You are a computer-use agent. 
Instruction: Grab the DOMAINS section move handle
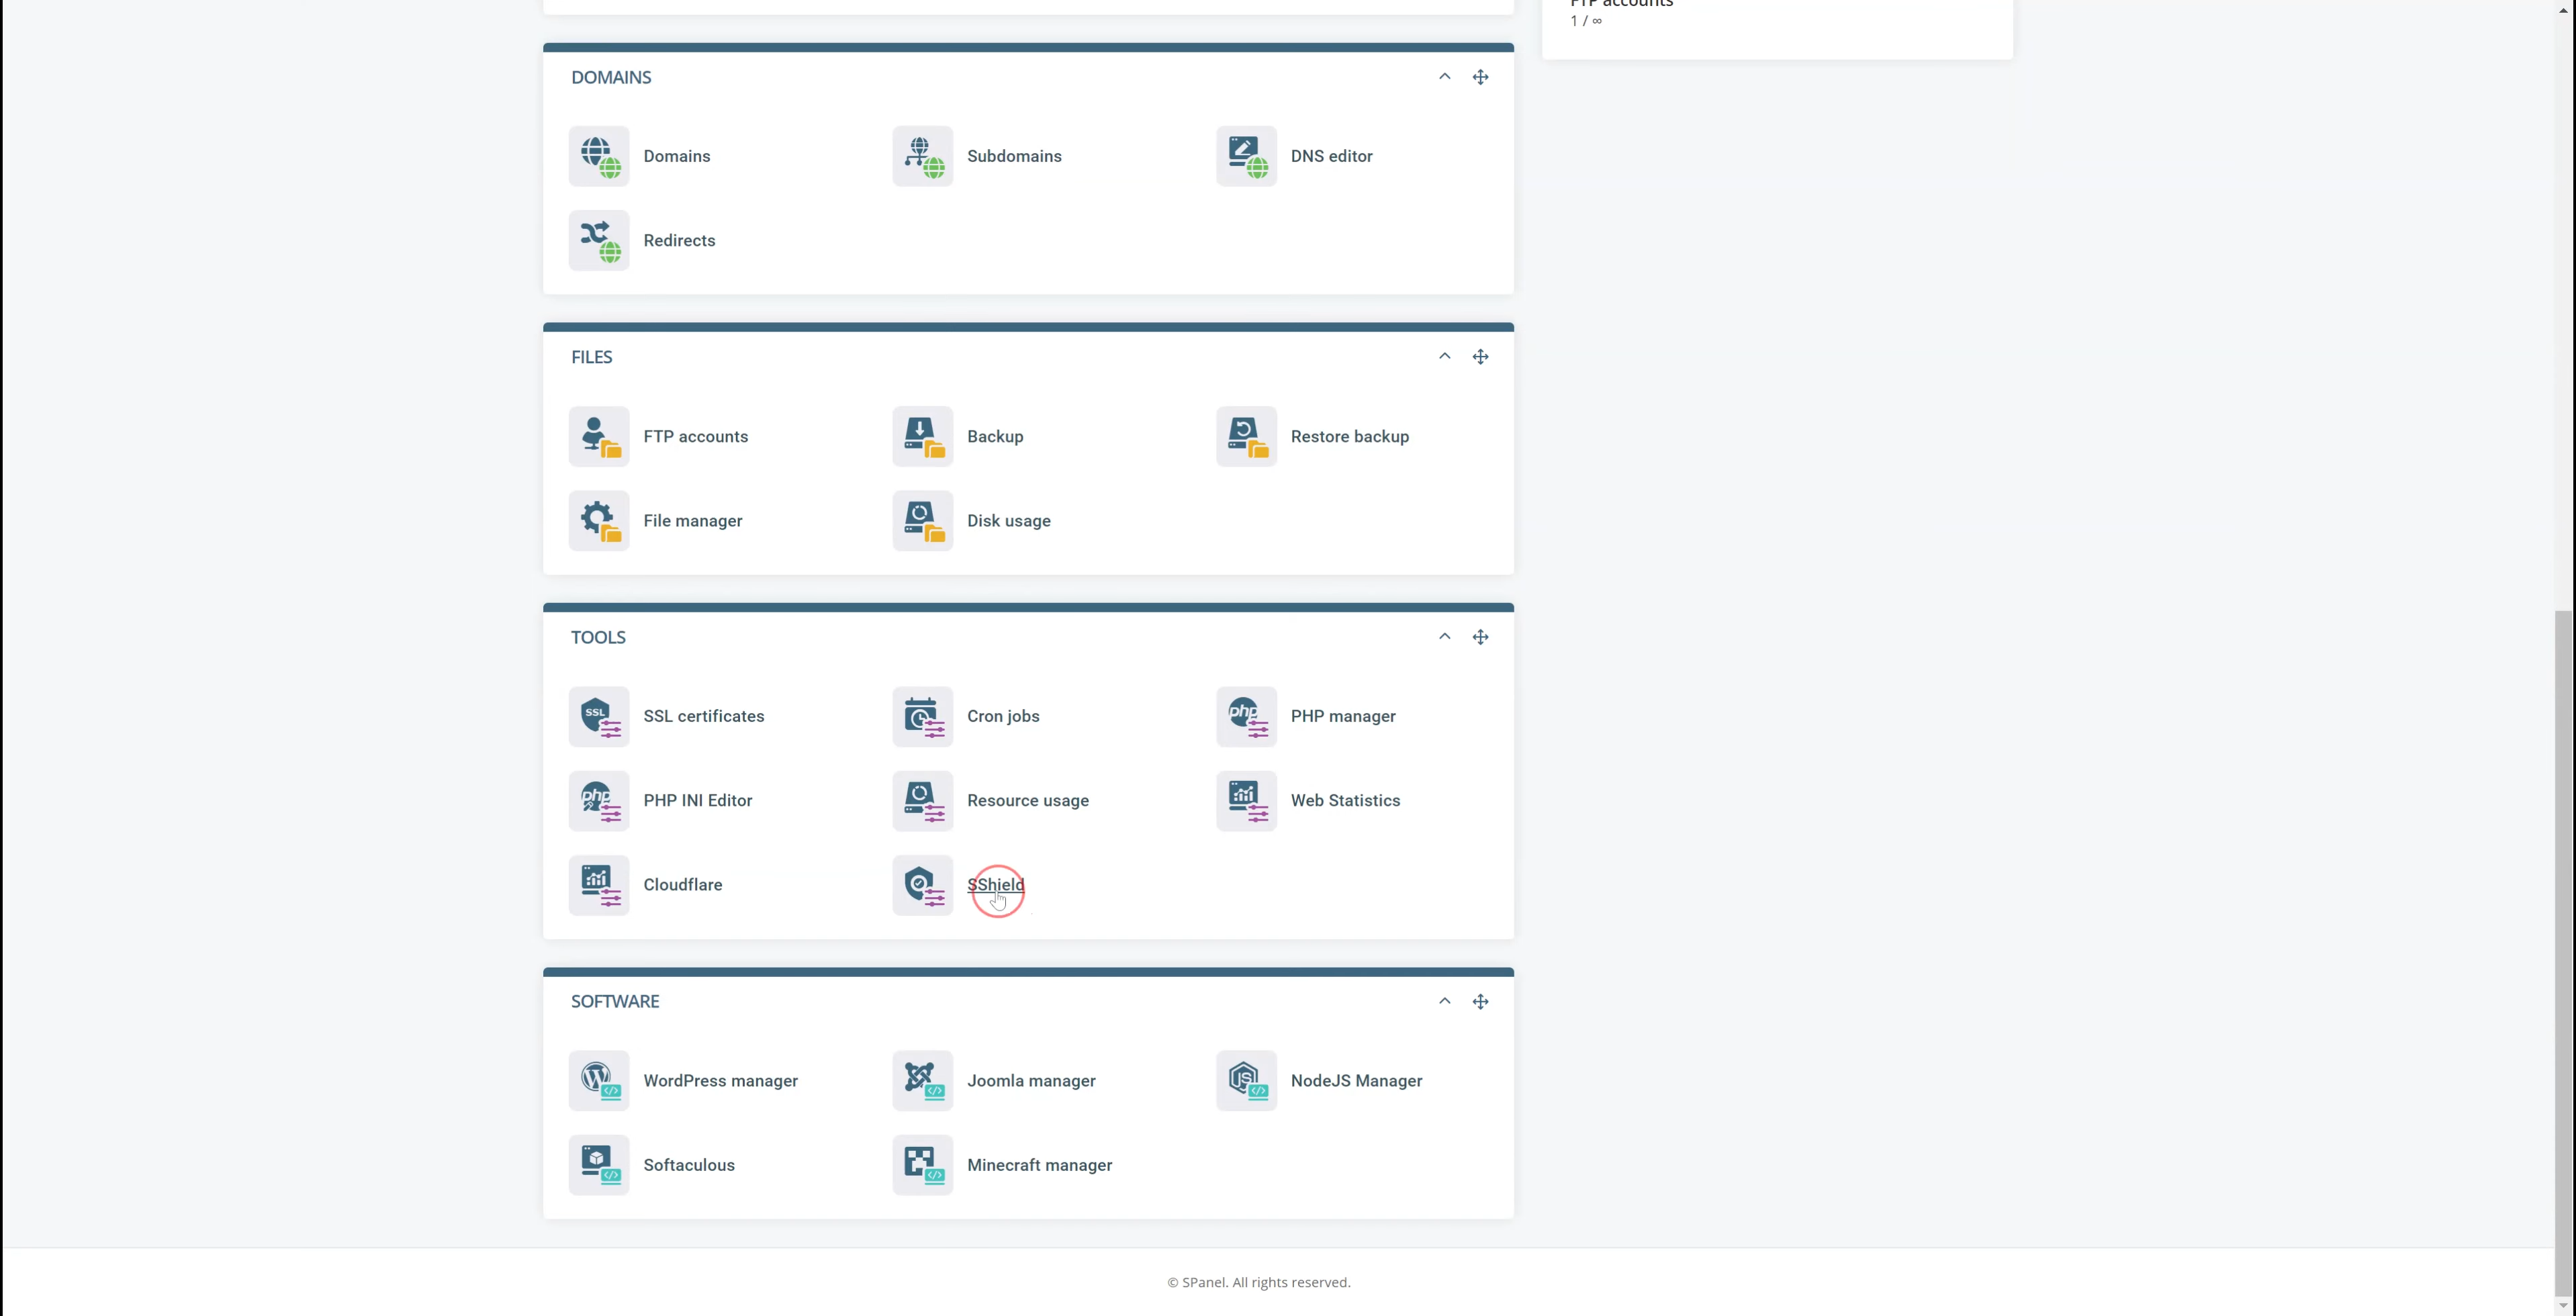pyautogui.click(x=1480, y=77)
